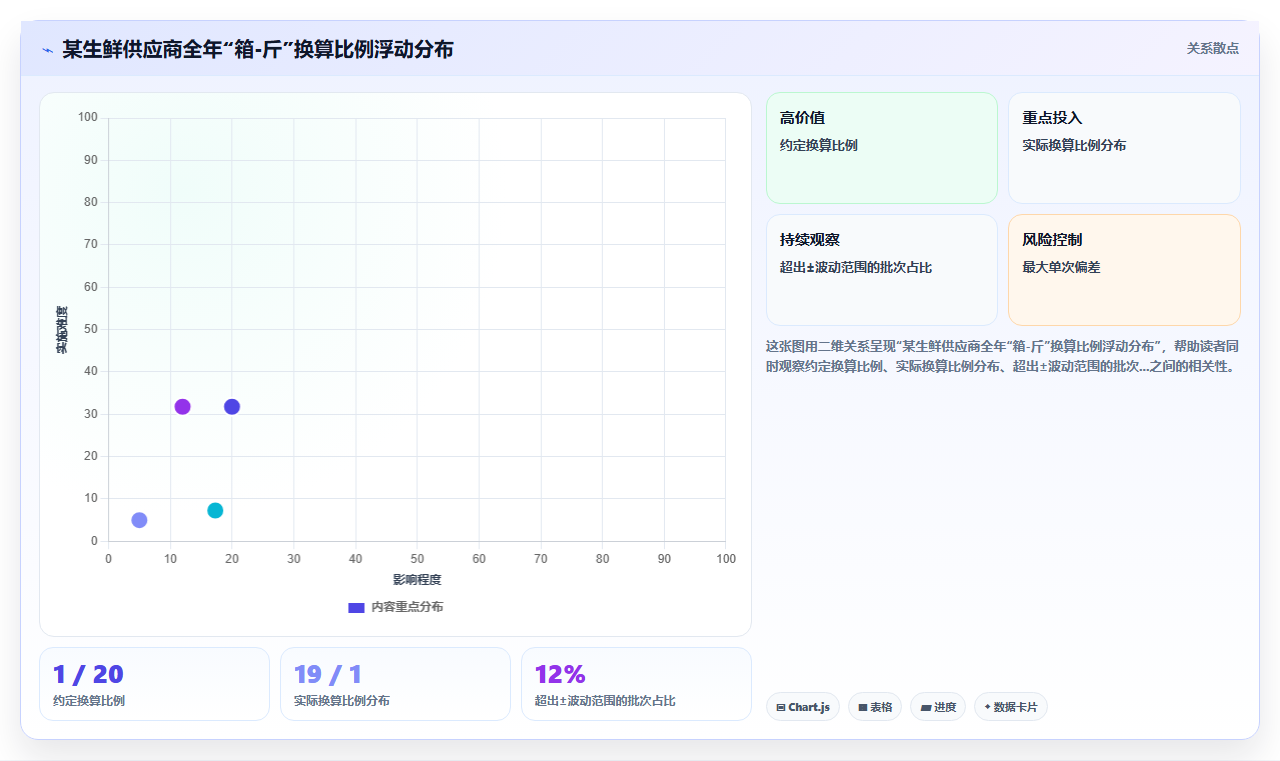Select the 19 / 1 实际换算比例分布 stat card
1280x761 pixels.
point(395,684)
